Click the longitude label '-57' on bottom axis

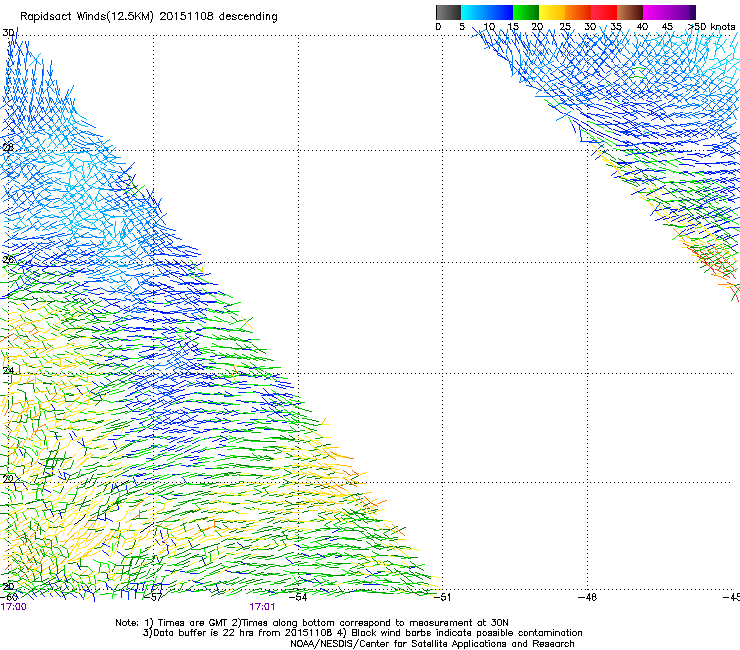click(153, 597)
